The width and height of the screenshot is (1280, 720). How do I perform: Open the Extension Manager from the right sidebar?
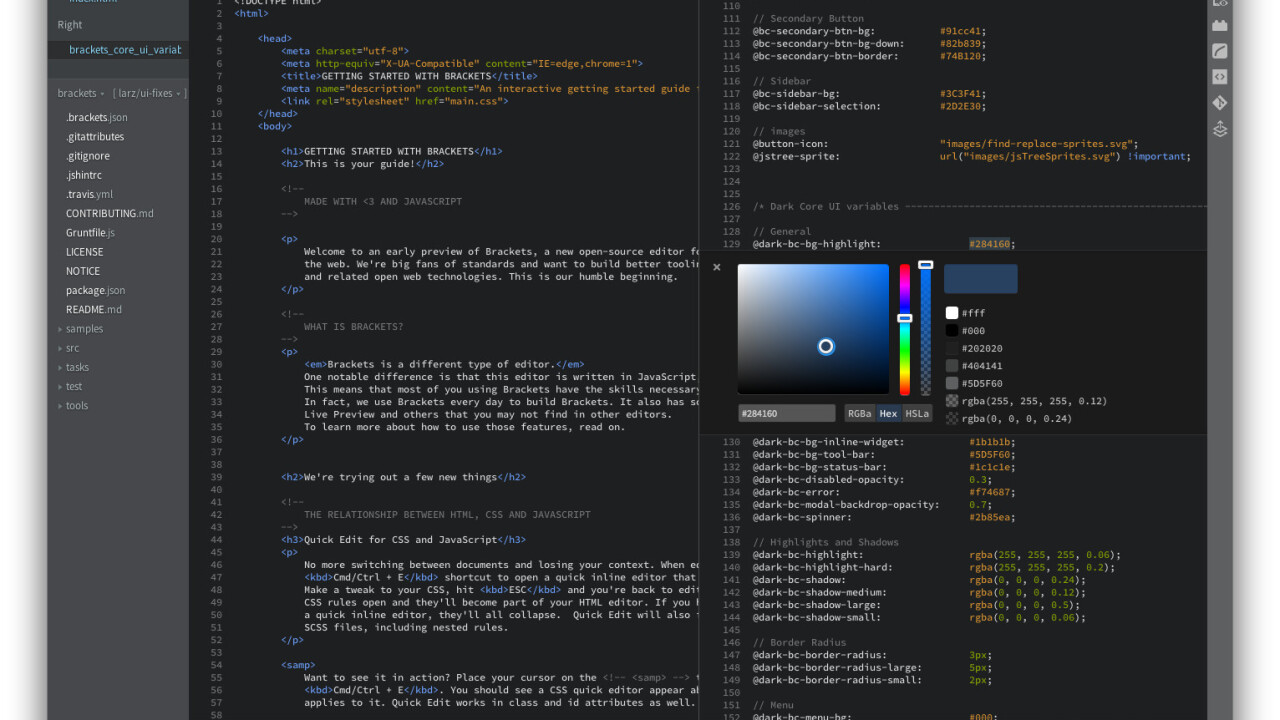(1220, 25)
